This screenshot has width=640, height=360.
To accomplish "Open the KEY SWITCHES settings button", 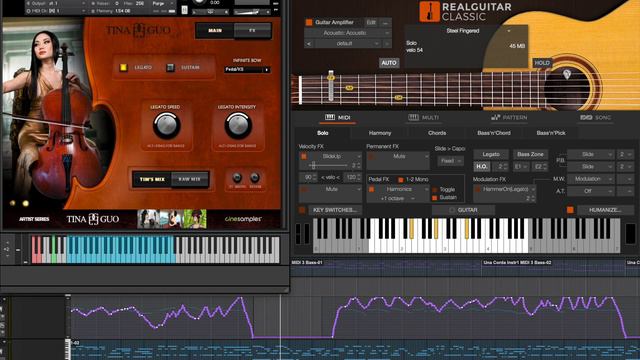I will [335, 210].
